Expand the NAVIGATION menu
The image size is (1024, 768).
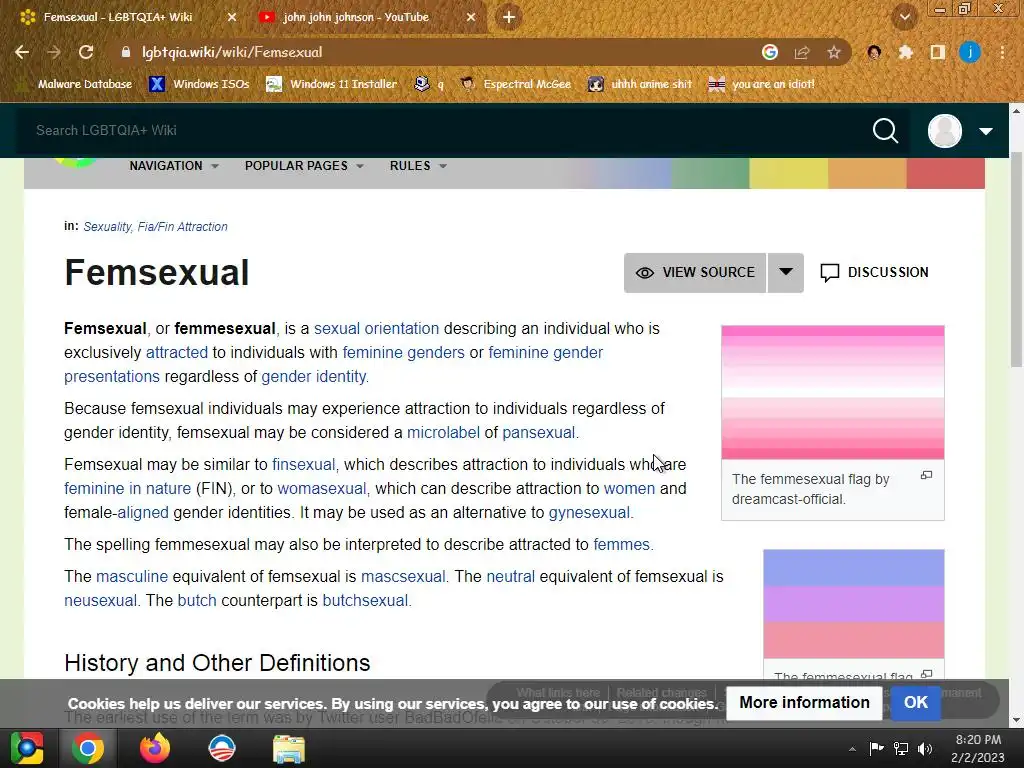pos(174,166)
